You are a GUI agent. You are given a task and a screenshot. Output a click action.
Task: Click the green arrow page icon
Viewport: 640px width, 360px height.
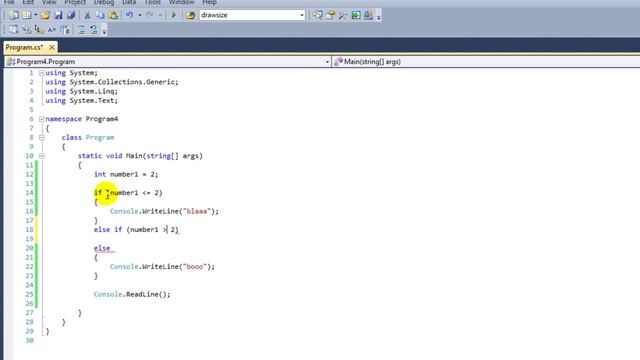click(x=356, y=16)
